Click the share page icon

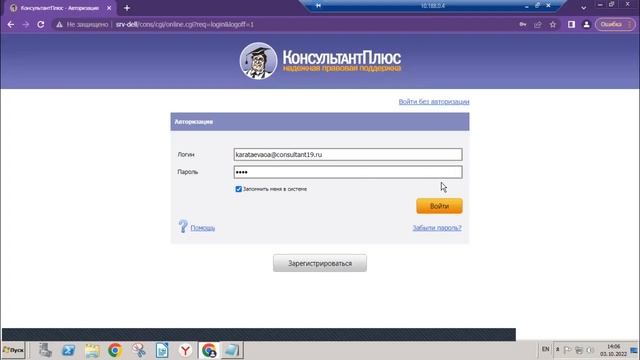[538, 24]
